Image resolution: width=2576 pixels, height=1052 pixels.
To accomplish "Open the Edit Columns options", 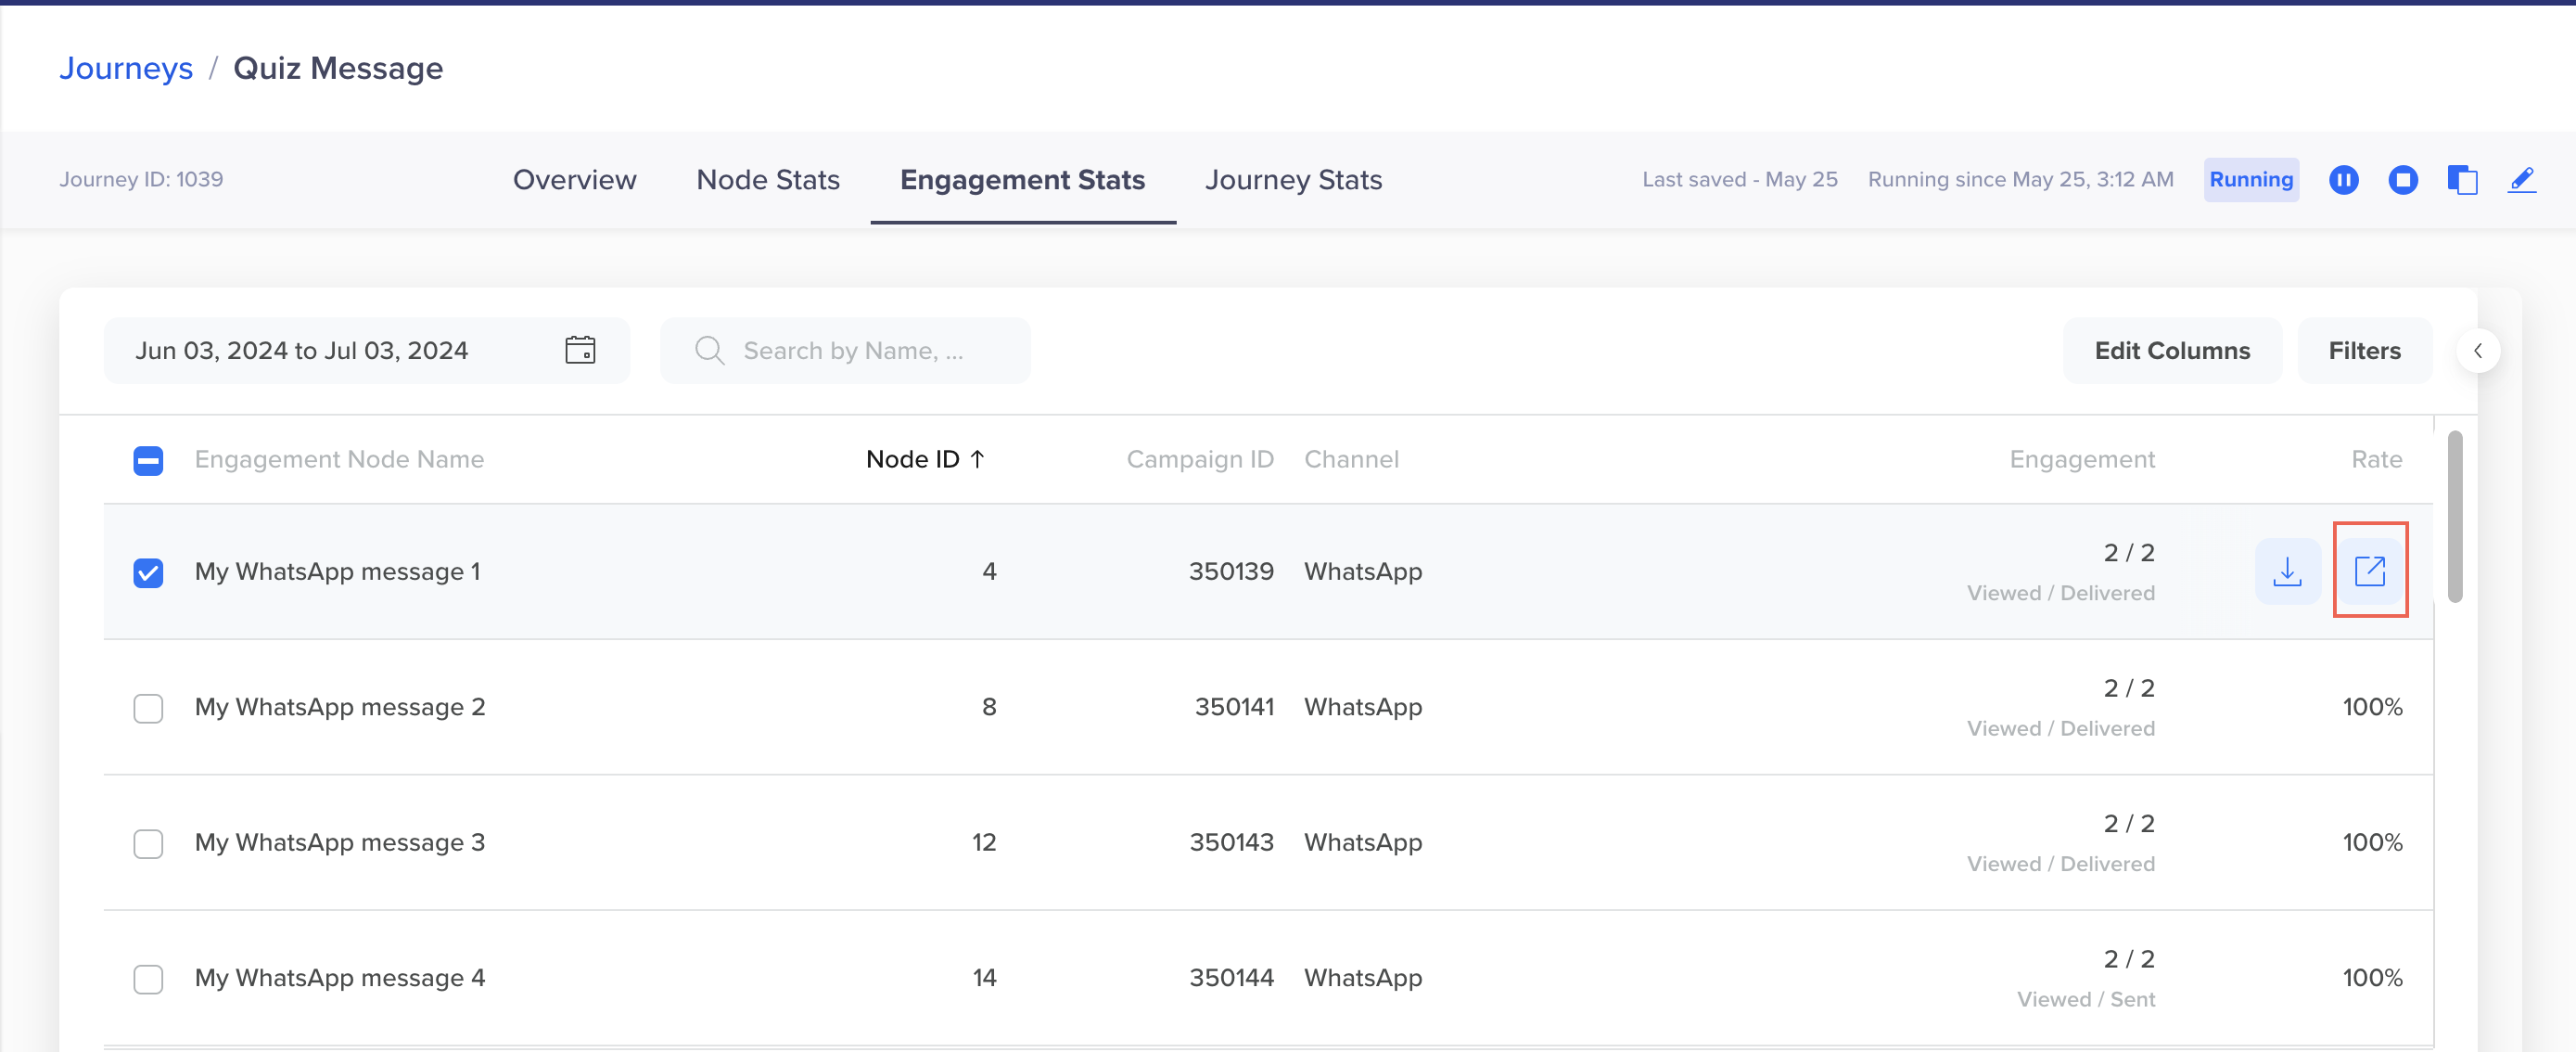I will pyautogui.click(x=2172, y=350).
